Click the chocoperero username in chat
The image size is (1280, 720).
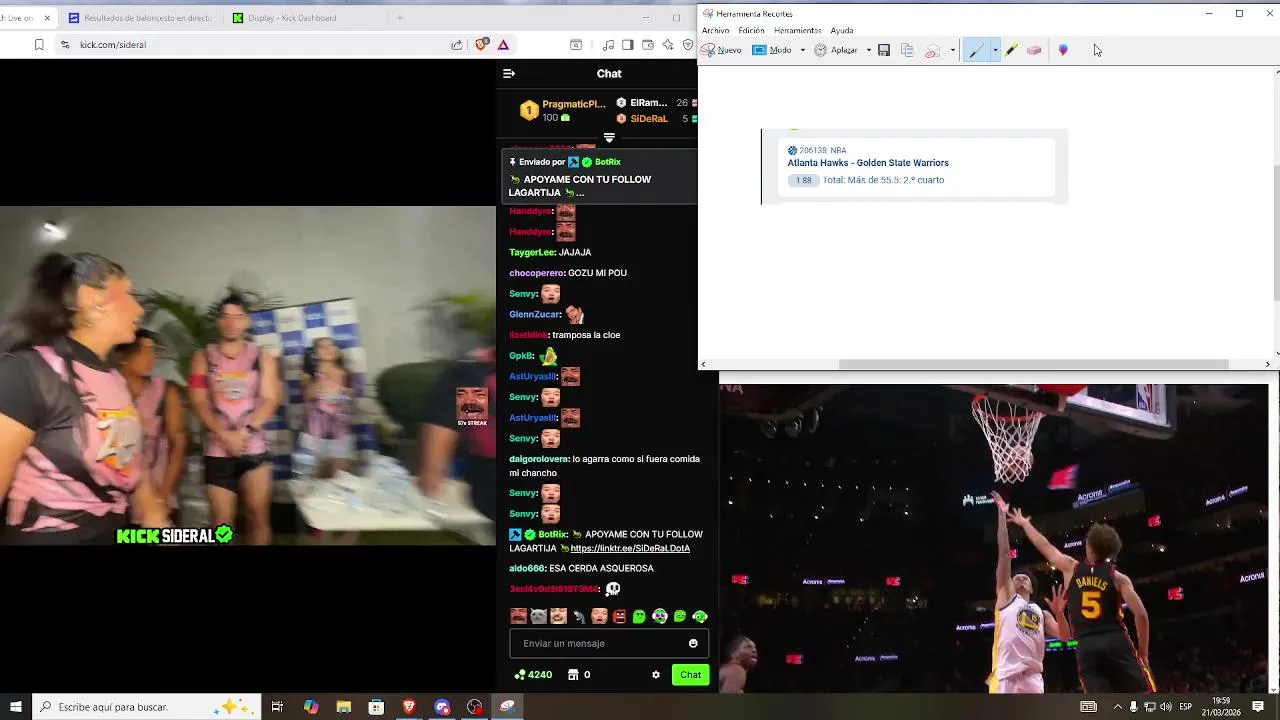[537, 273]
